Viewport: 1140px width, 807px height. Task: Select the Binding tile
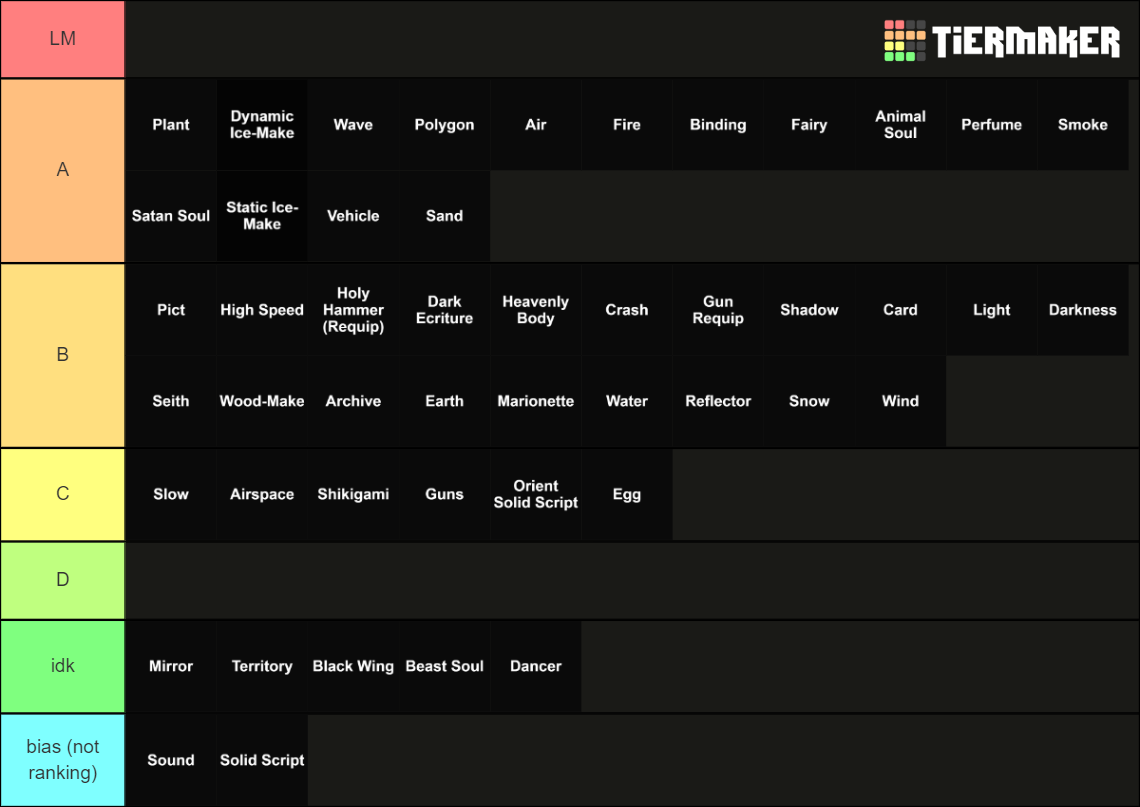tap(718, 124)
